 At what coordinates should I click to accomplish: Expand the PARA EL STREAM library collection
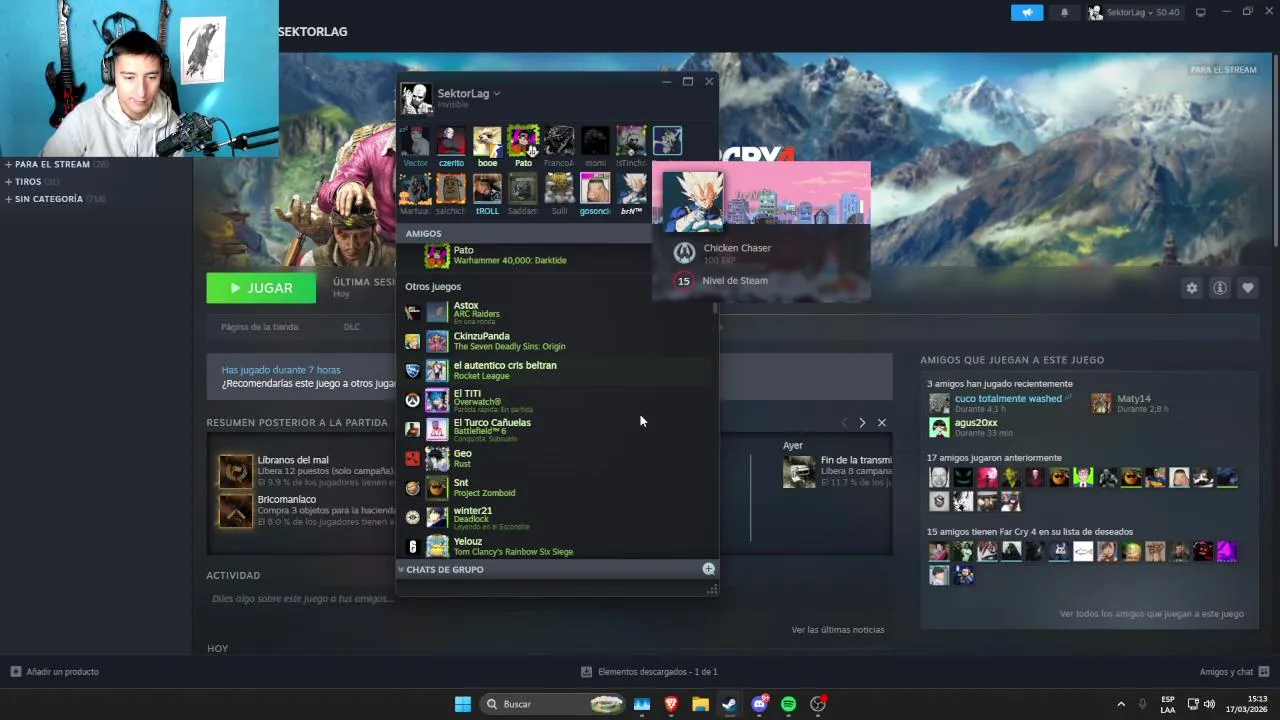(57, 164)
